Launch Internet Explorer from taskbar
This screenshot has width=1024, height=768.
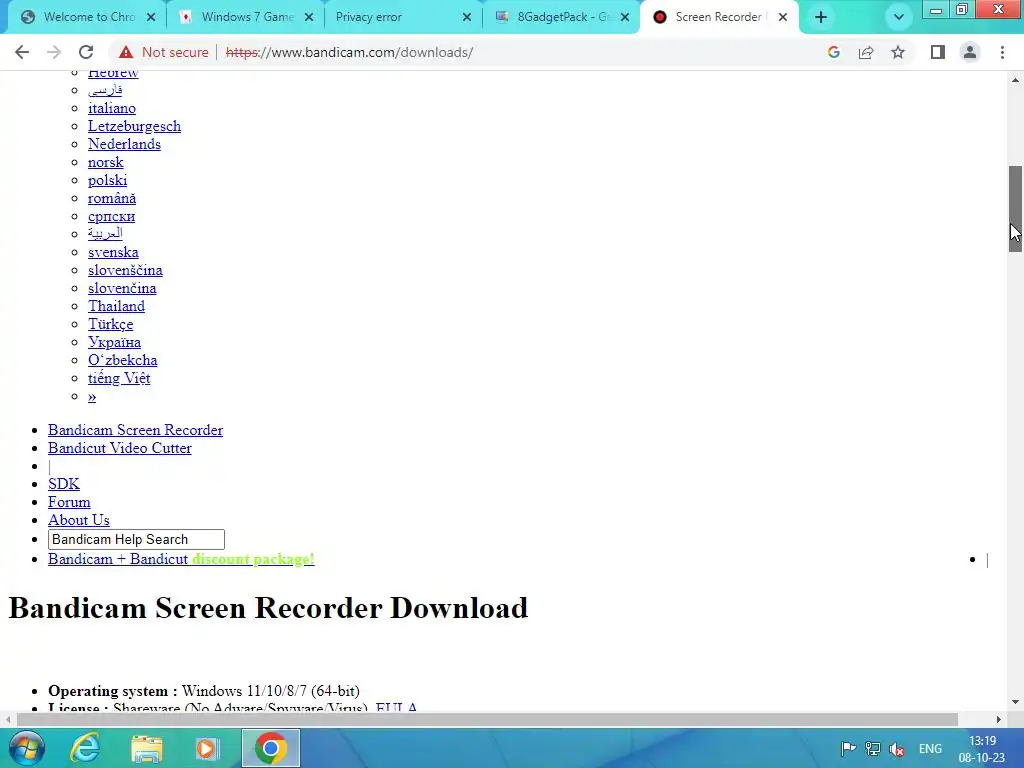pyautogui.click(x=85, y=748)
